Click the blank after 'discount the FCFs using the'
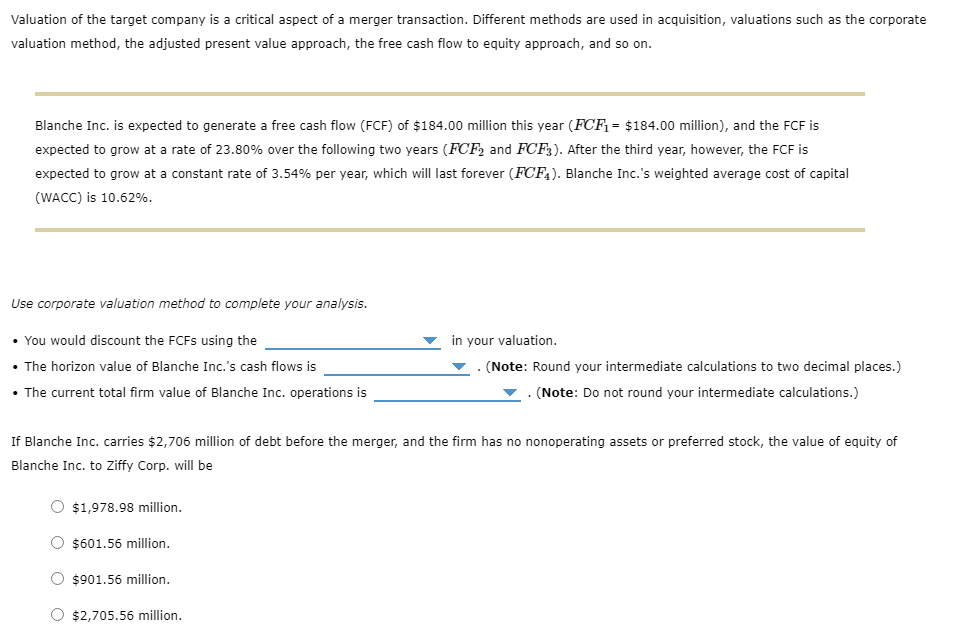This screenshot has height=640, width=961. (350, 340)
